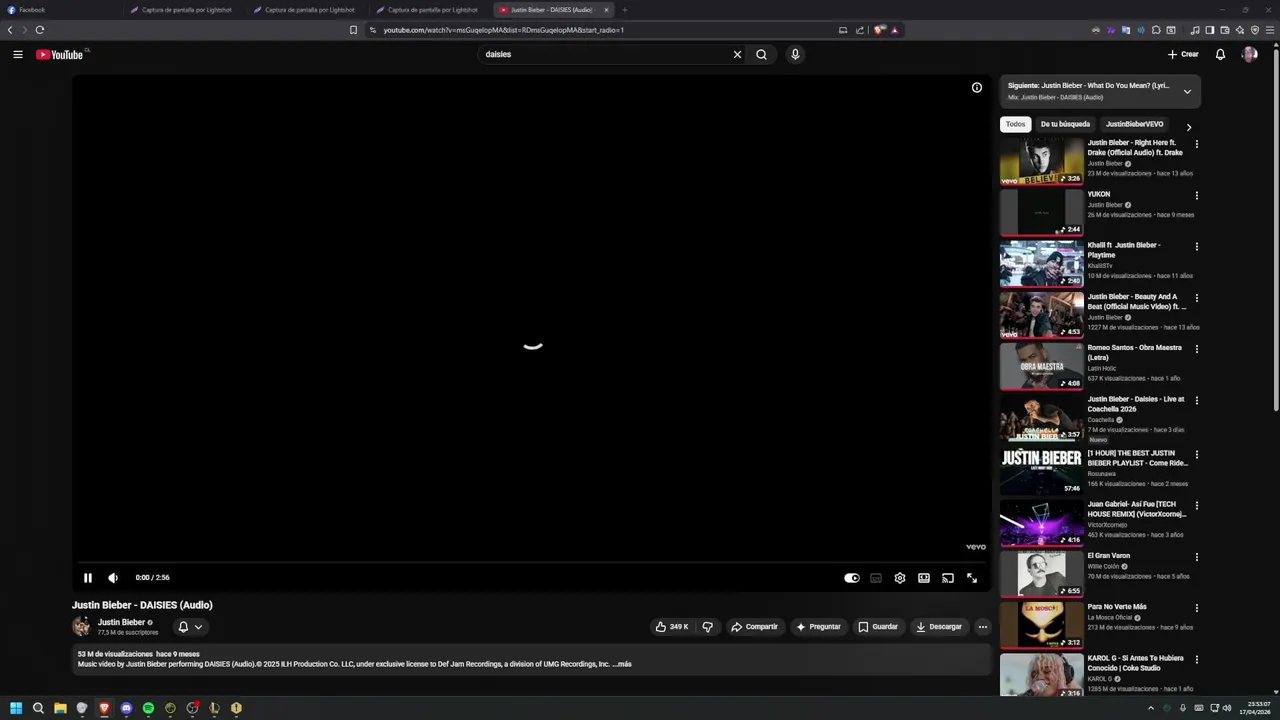Collapse the mix playlist panel chevron
This screenshot has width=1280, height=720.
(x=1187, y=91)
